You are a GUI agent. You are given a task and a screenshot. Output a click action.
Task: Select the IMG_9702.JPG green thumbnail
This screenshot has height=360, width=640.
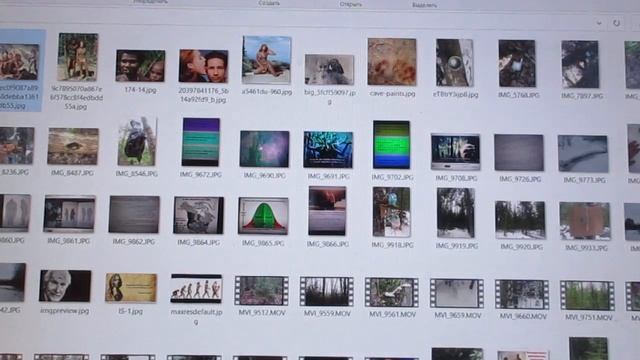point(391,145)
